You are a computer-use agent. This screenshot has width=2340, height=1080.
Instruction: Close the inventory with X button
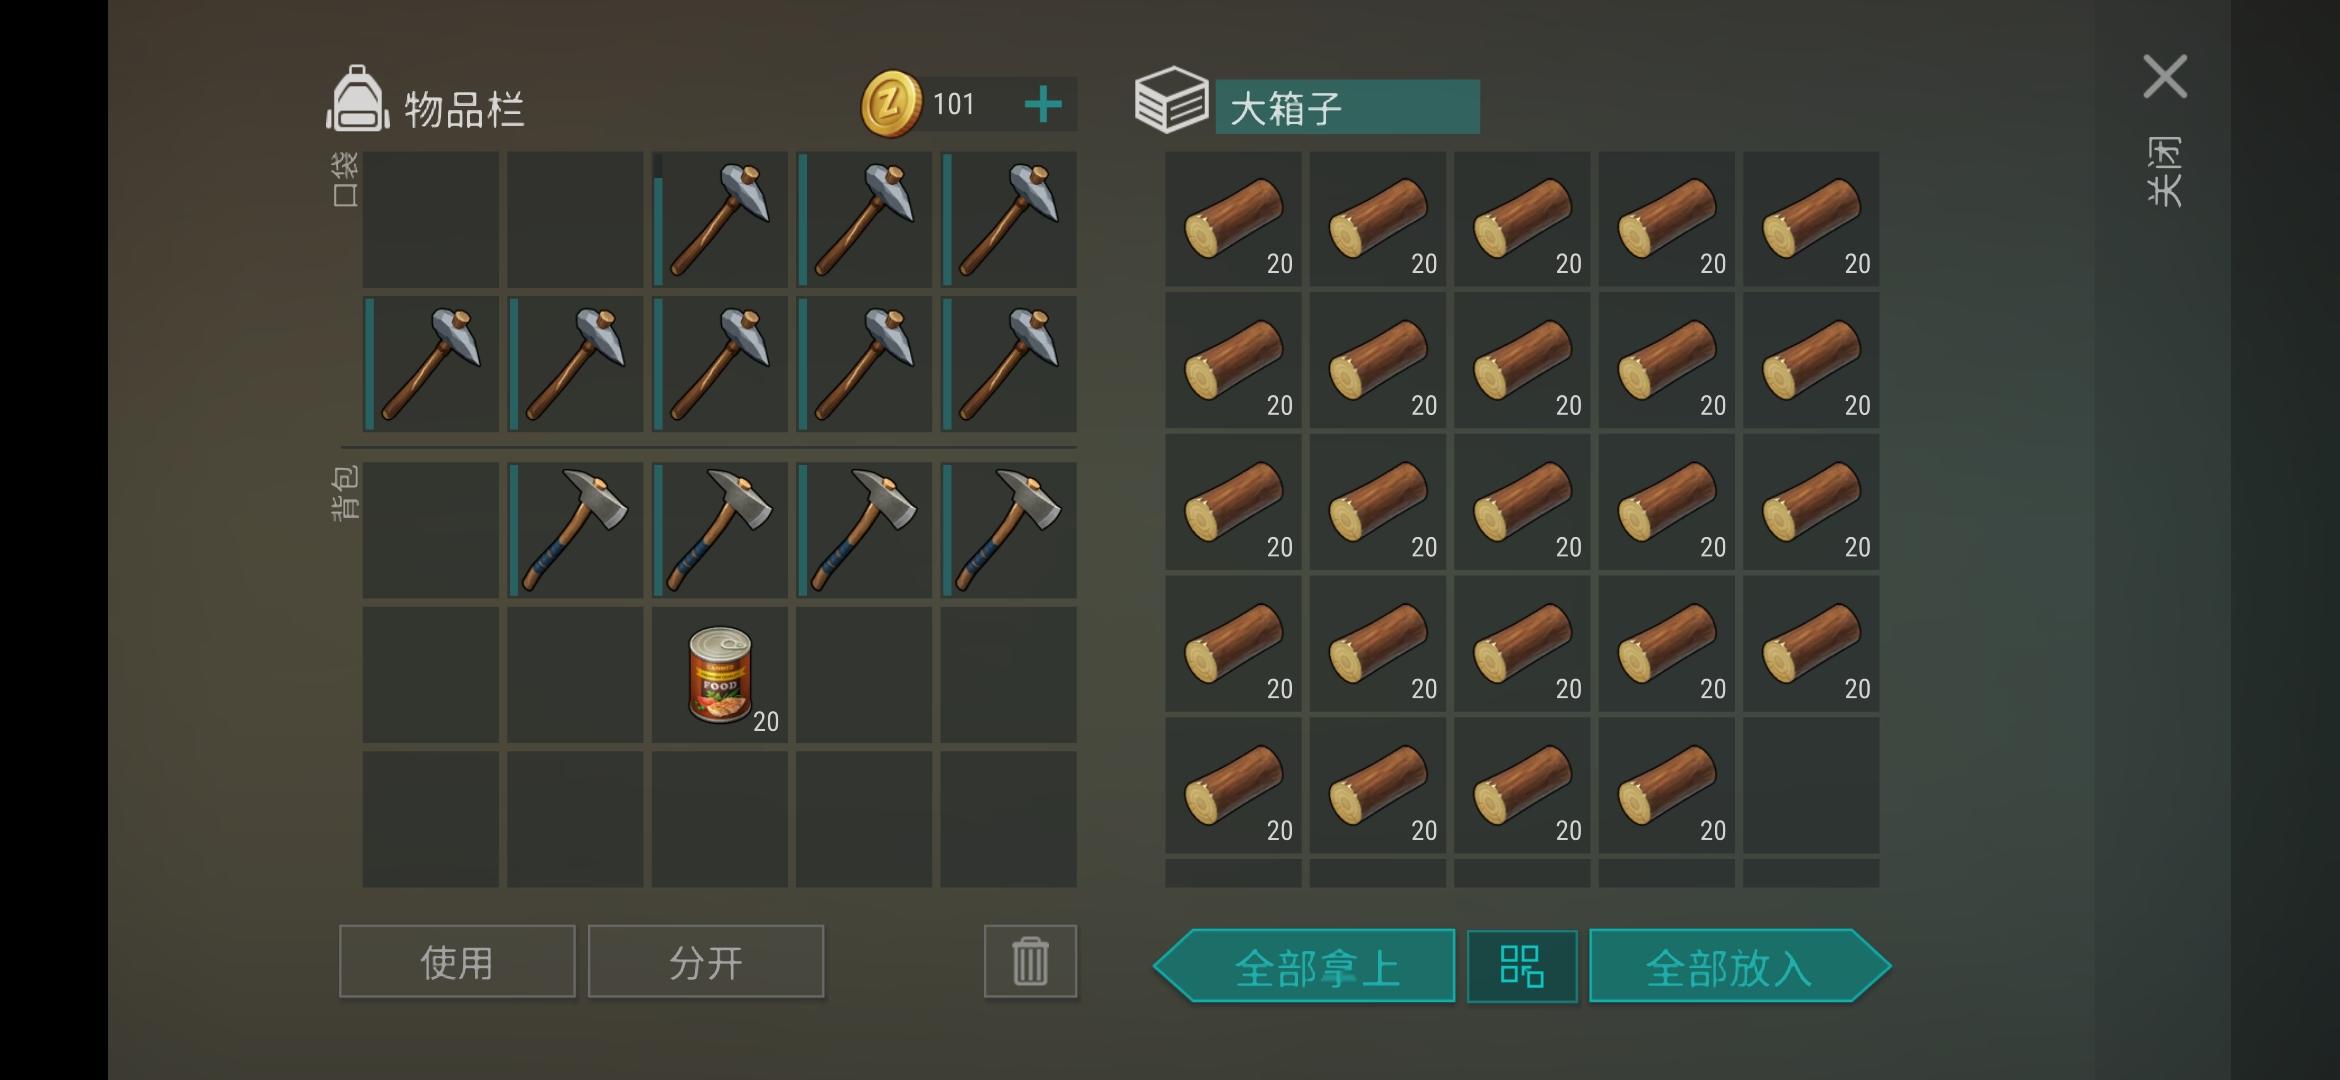2165,77
